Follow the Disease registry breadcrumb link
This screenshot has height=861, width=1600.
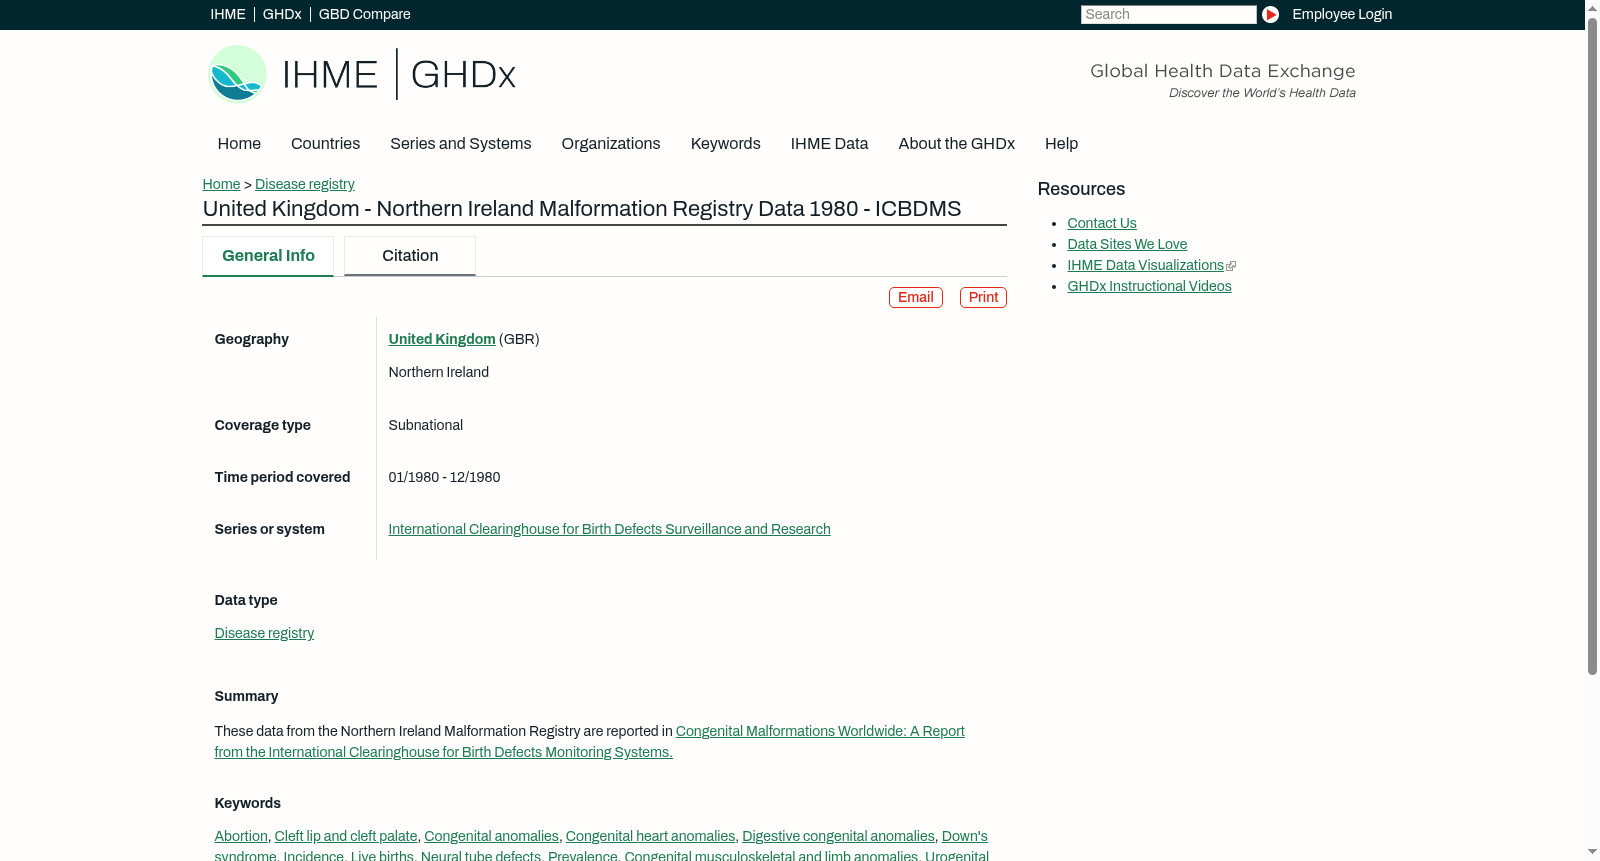pos(305,184)
